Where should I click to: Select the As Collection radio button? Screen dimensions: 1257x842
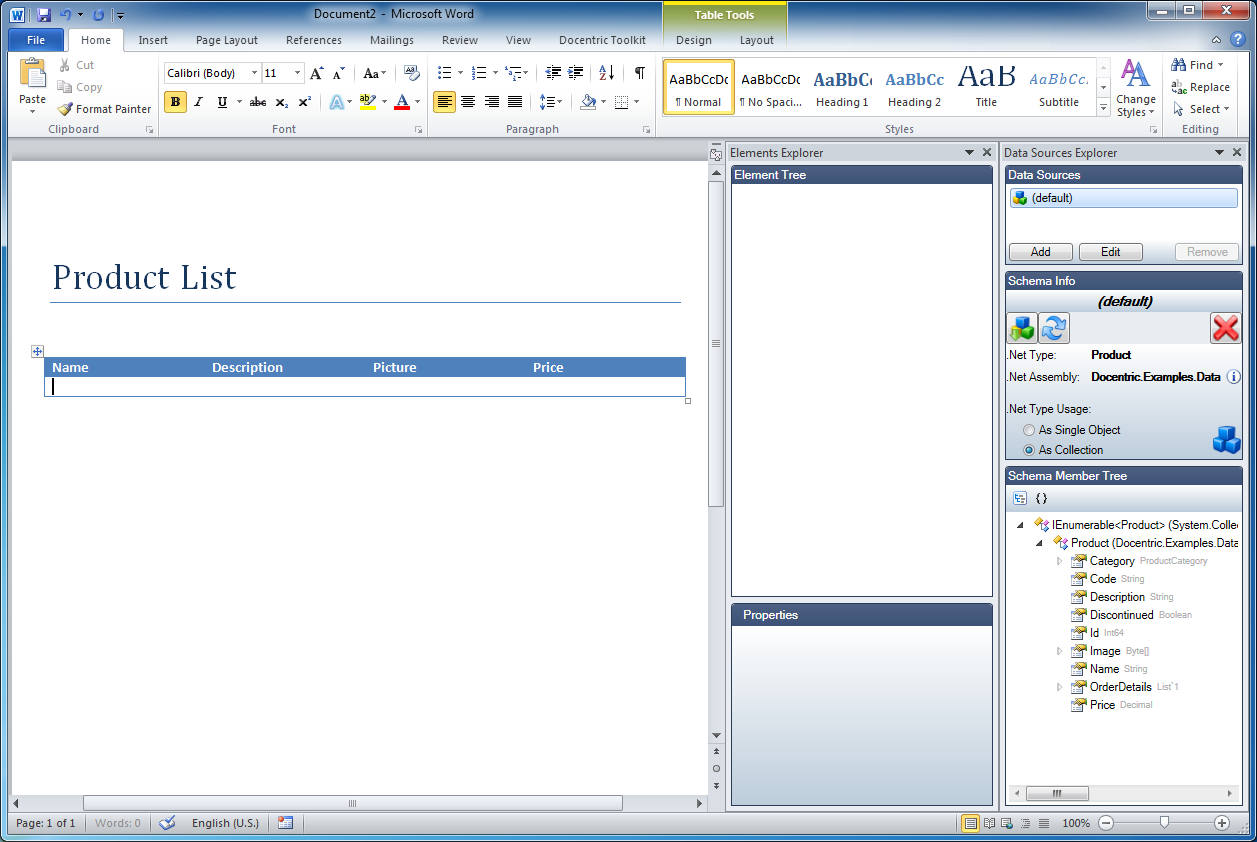pos(1029,450)
